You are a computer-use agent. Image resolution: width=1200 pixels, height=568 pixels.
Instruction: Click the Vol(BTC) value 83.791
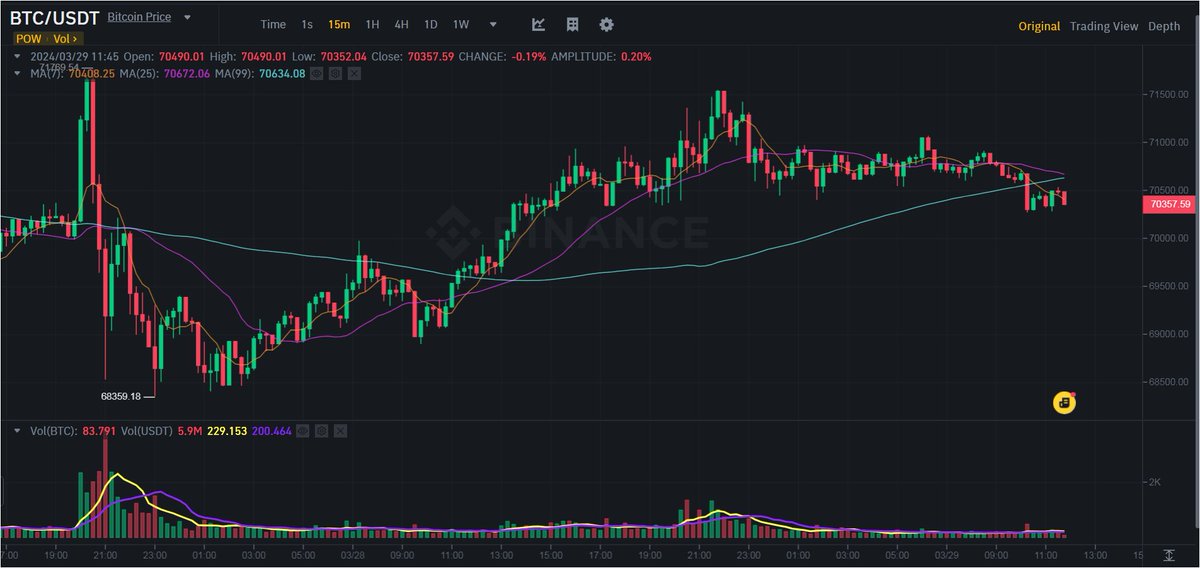[x=100, y=430]
